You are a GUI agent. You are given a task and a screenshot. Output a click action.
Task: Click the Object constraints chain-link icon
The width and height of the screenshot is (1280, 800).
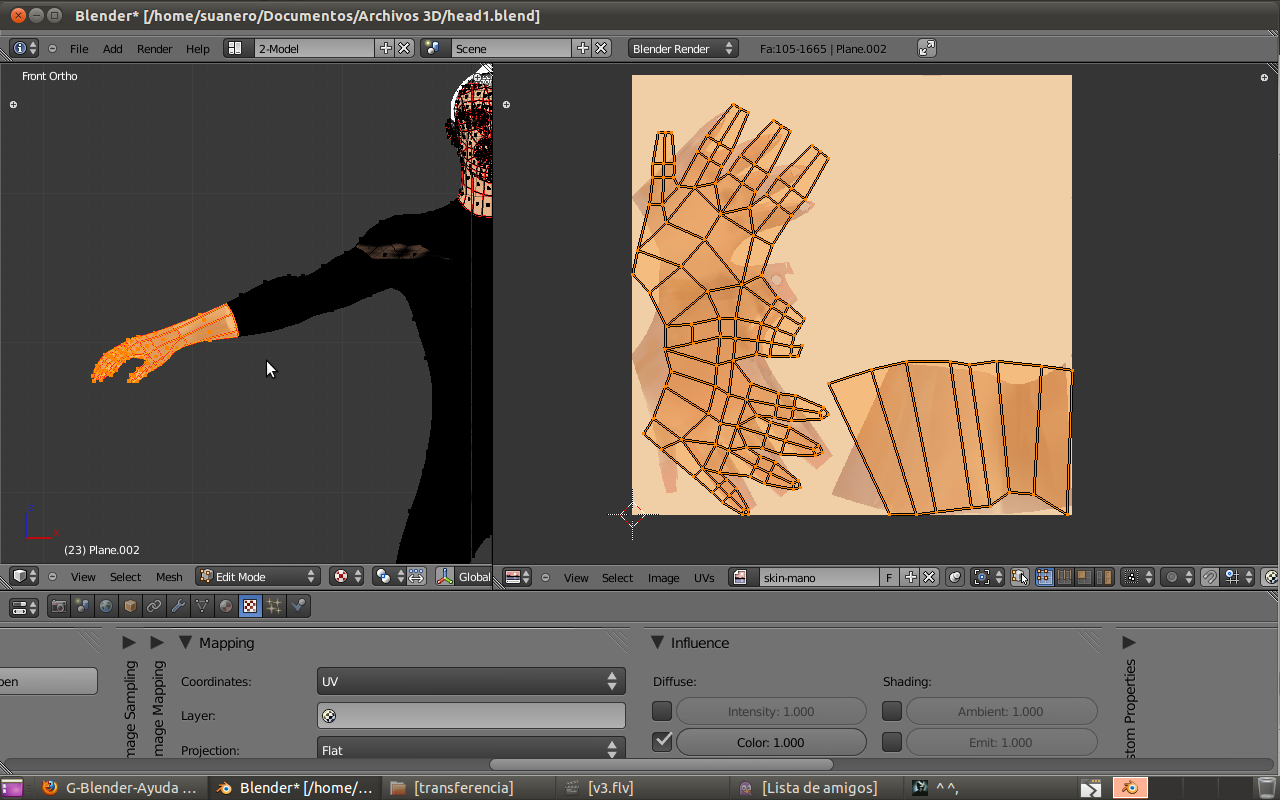(154, 606)
